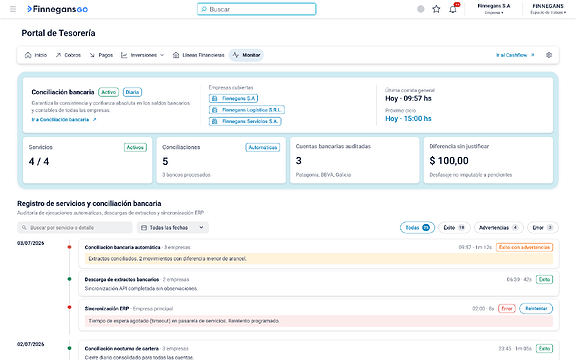Click red timeline dot for Conciliación bancaria automática
576x360 pixels.
click(69, 247)
